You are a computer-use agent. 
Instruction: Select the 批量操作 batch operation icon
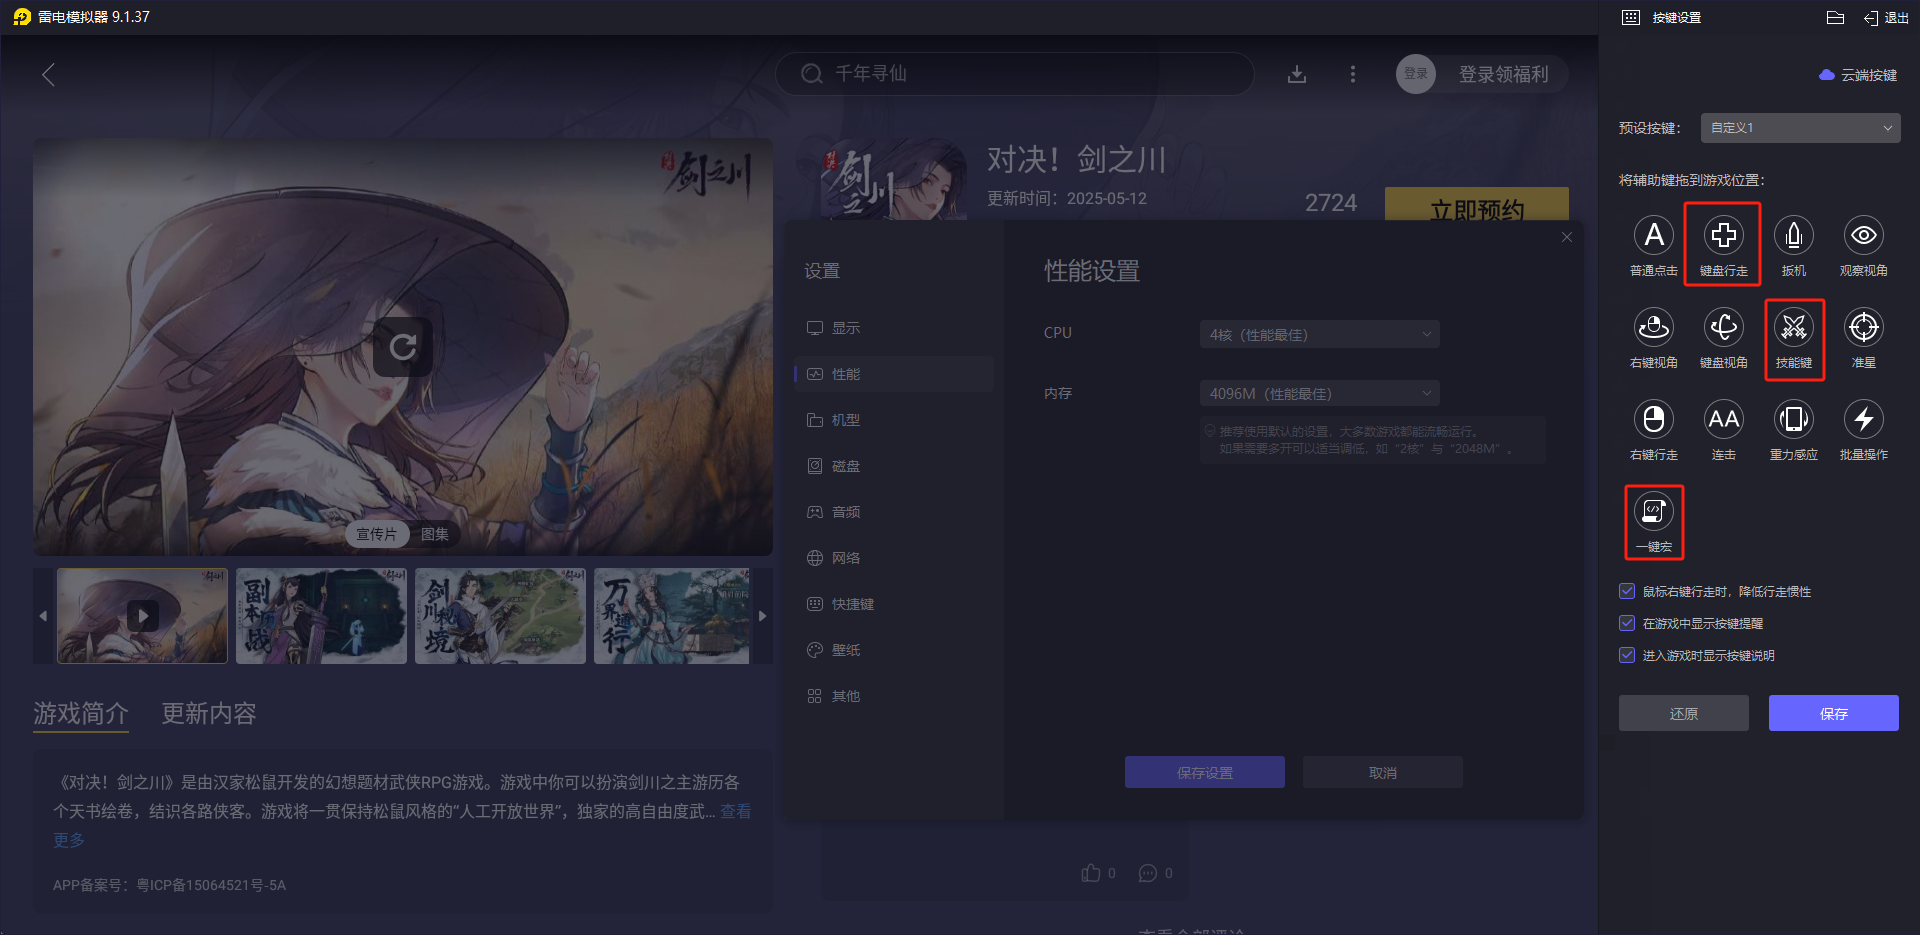coord(1864,420)
